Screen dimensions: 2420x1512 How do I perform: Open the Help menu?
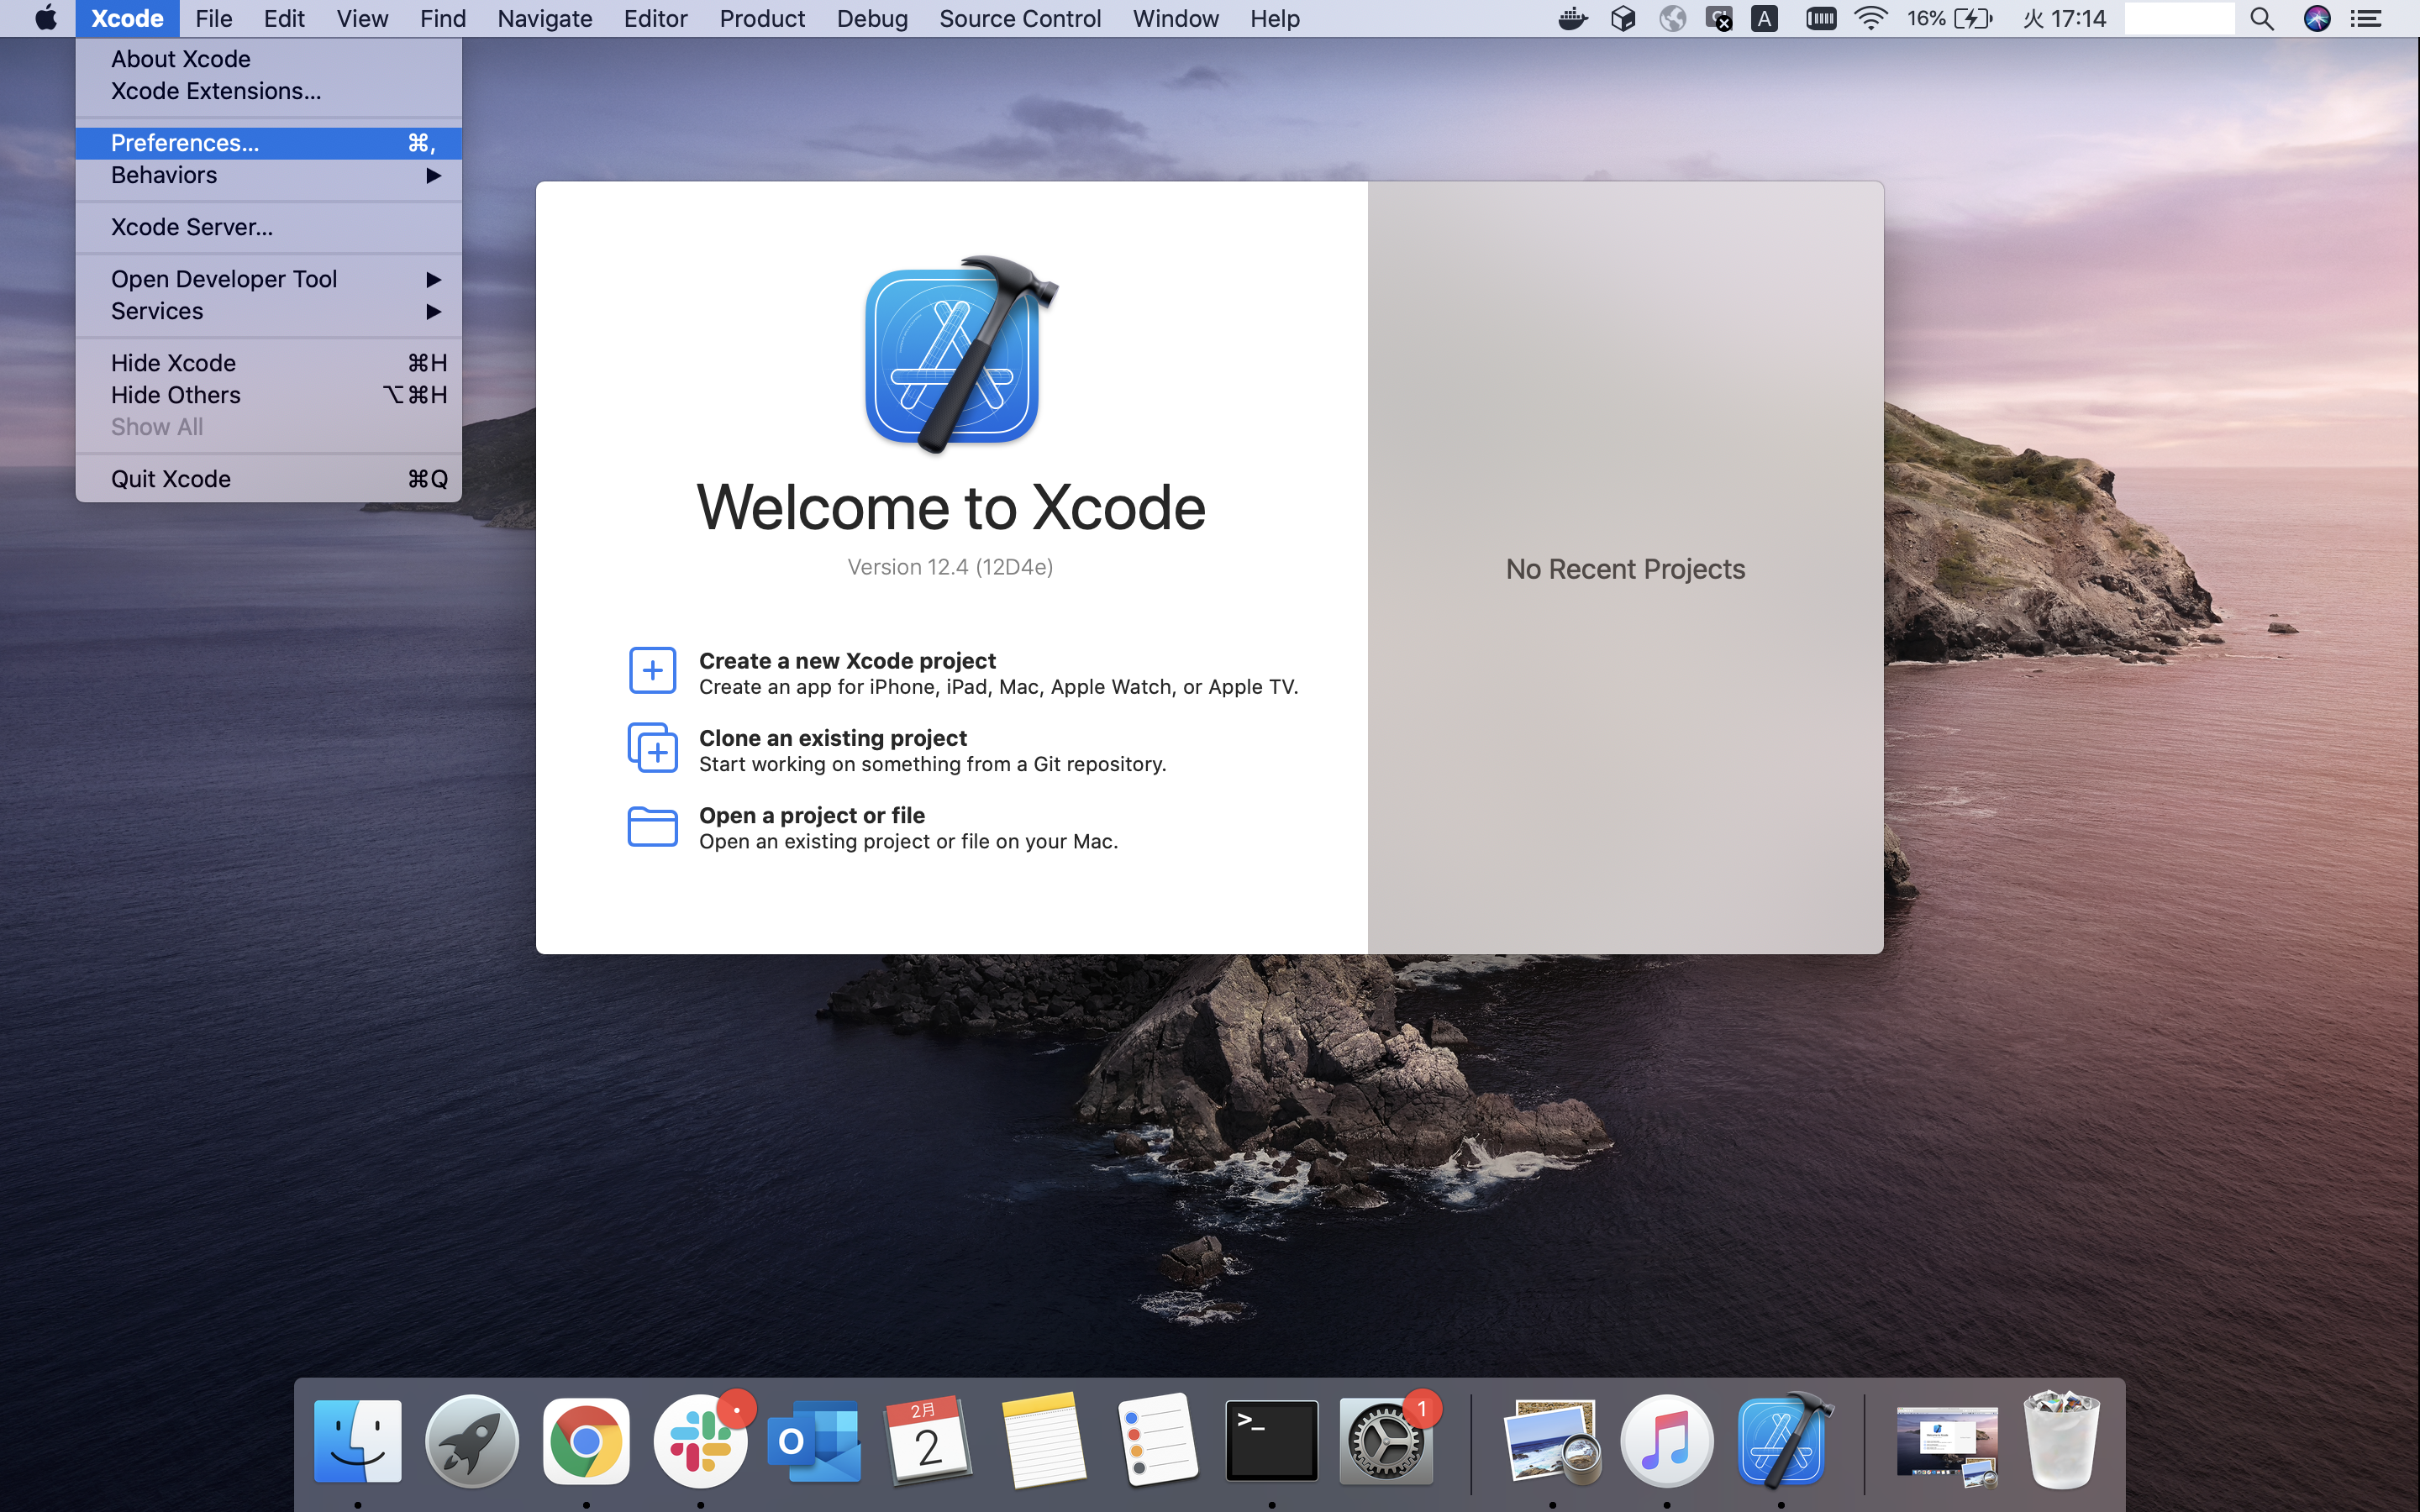1275,18
